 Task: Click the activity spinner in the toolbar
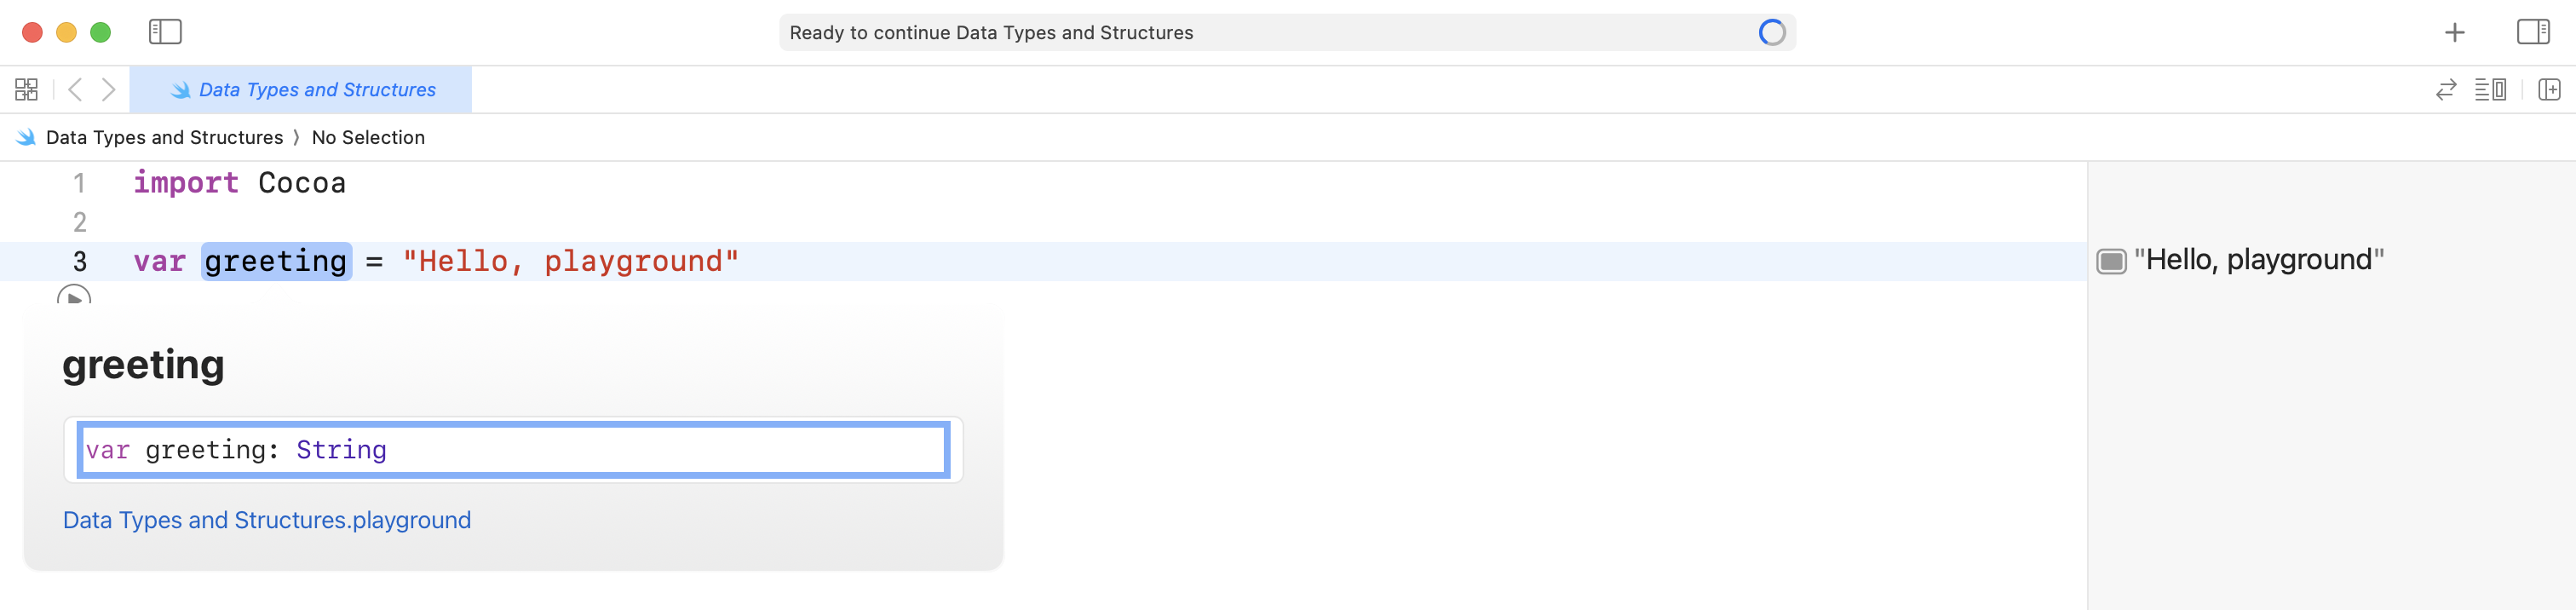(1771, 31)
